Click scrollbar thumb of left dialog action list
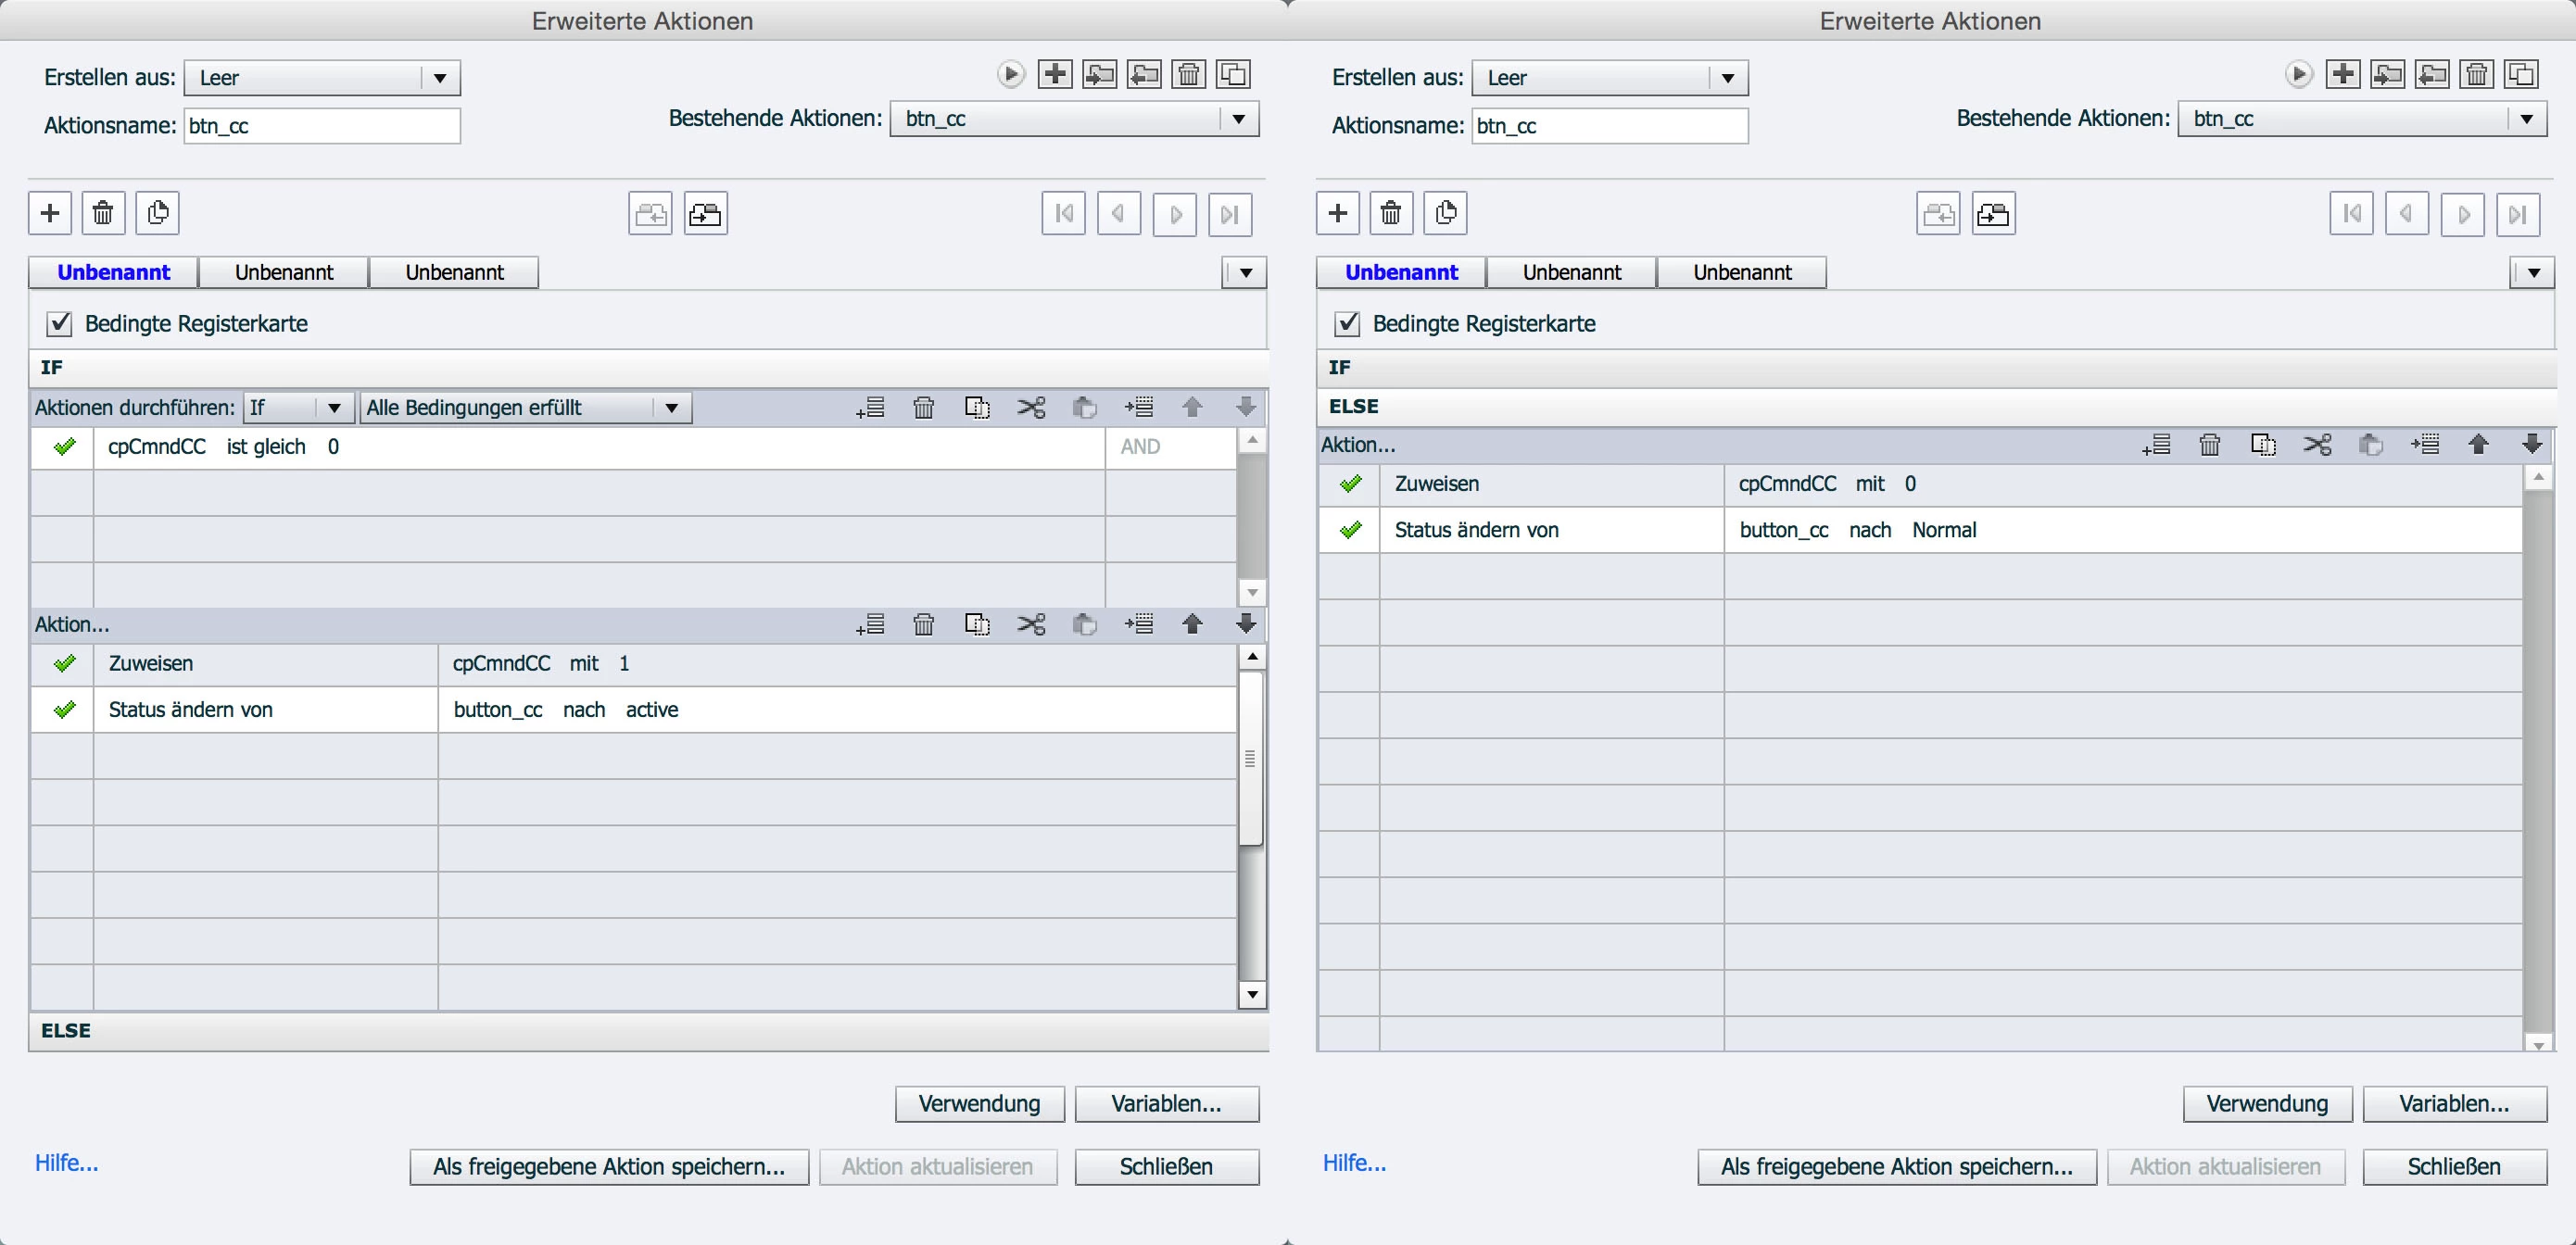2576x1245 pixels. click(1250, 758)
